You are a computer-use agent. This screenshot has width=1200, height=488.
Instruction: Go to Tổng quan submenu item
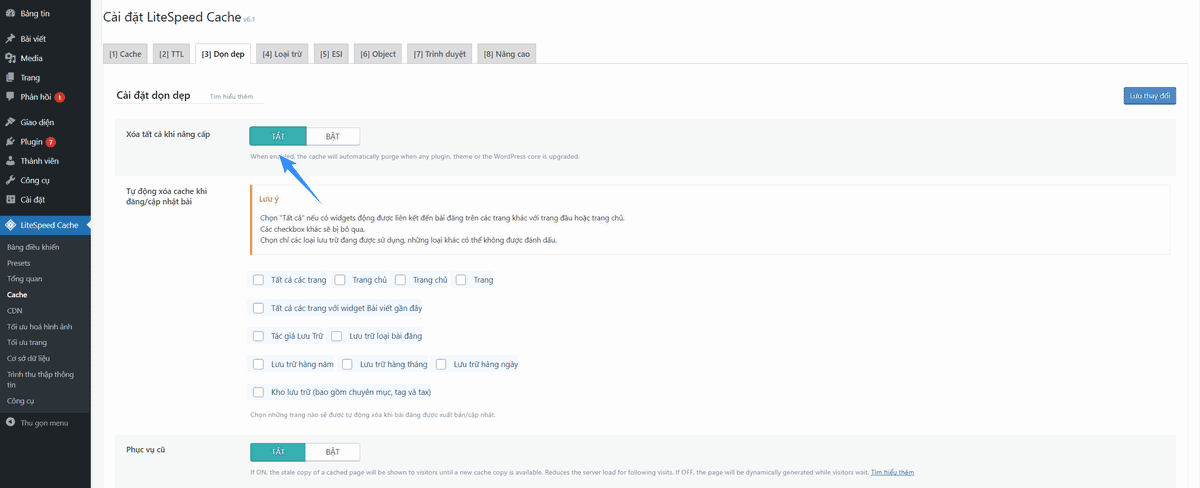point(25,278)
